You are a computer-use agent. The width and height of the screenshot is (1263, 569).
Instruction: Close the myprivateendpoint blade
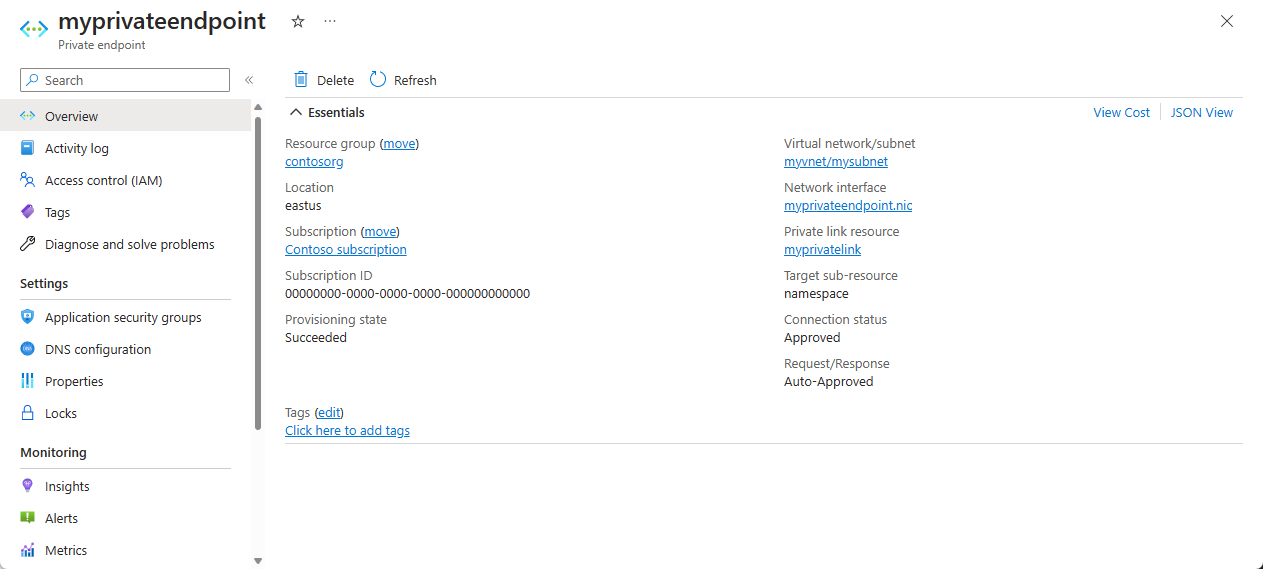1227,21
